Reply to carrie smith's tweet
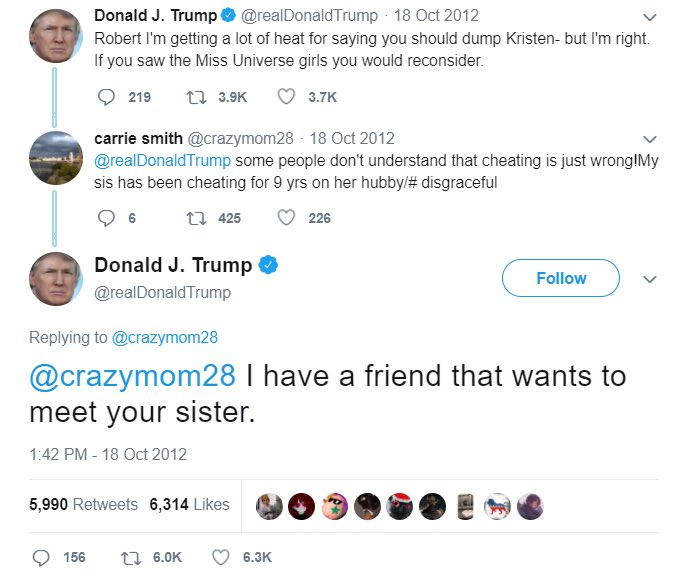The width and height of the screenshot is (687, 581). coord(106,218)
